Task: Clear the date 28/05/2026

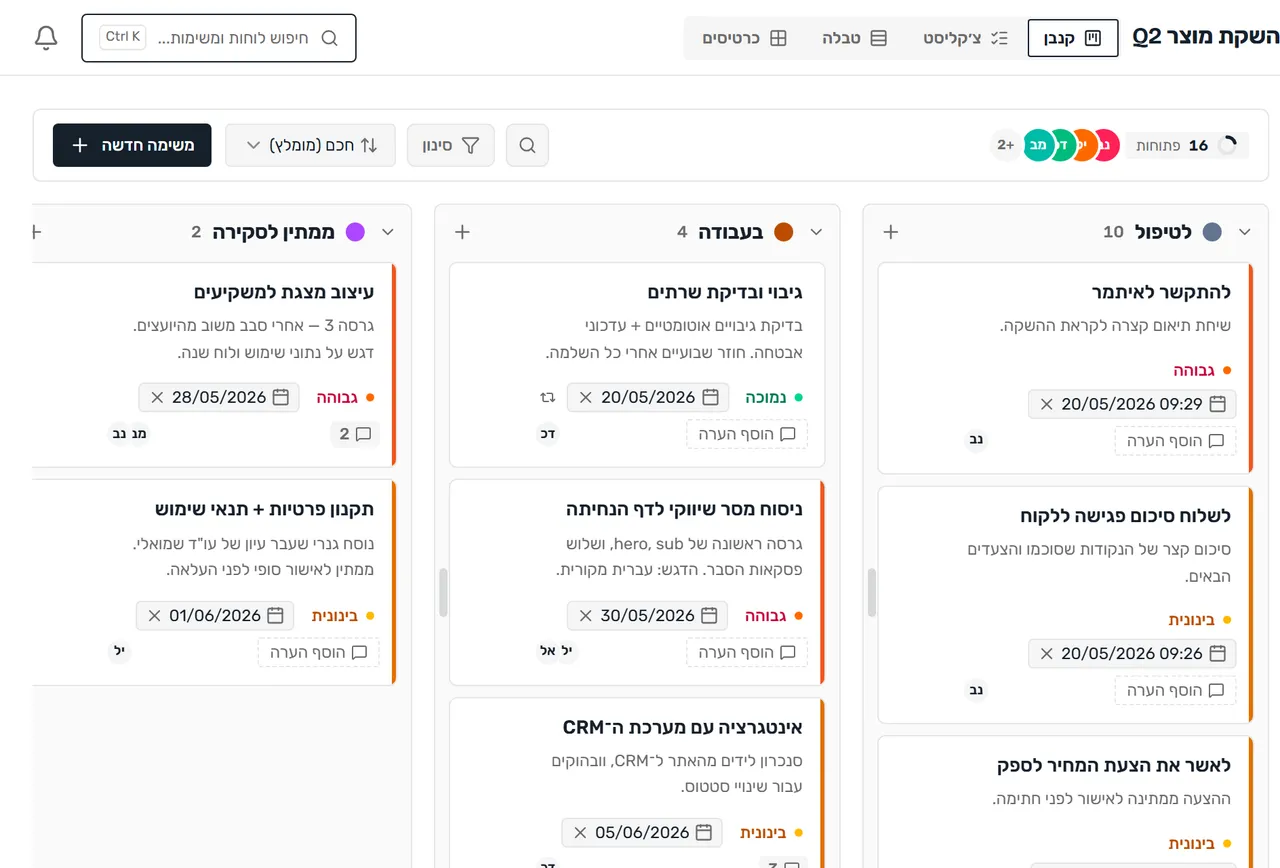Action: pos(157,397)
